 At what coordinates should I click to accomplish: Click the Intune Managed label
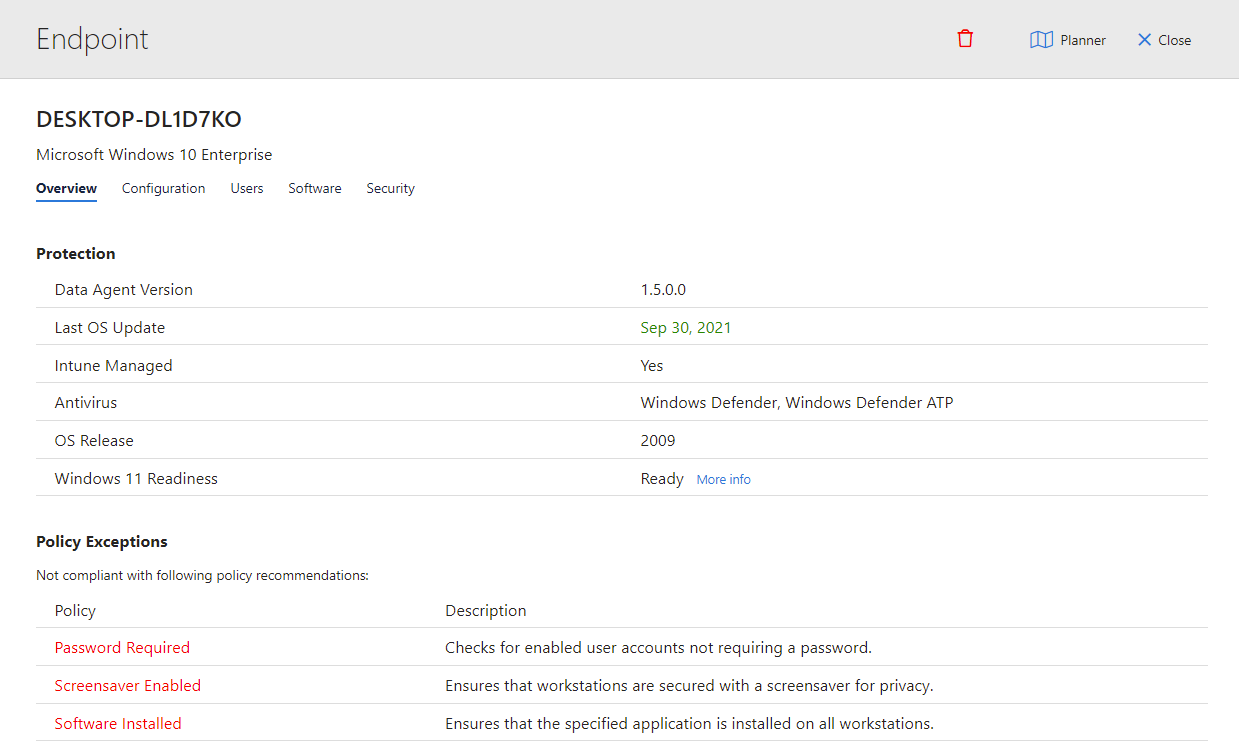pyautogui.click(x=114, y=366)
